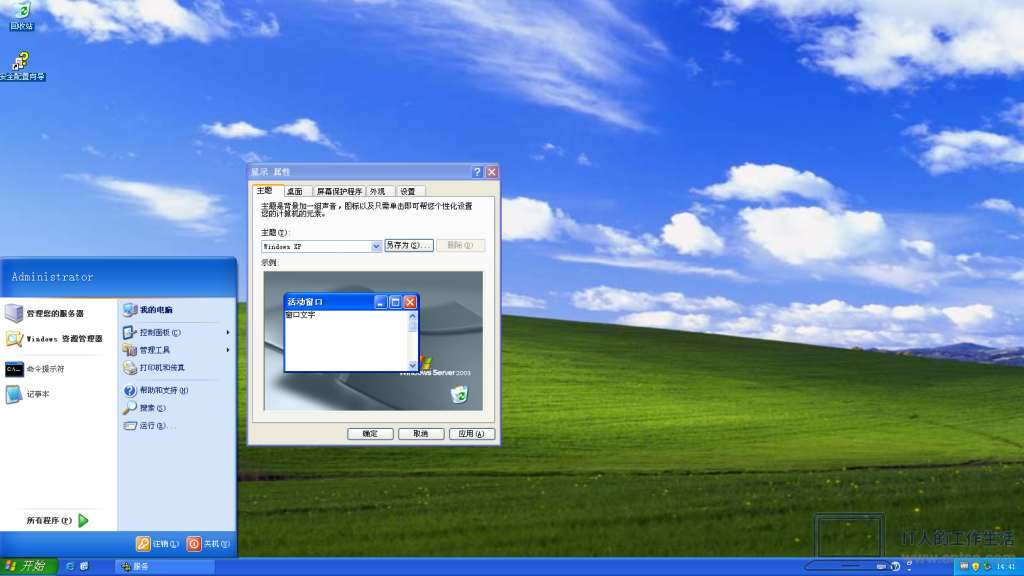
Task: Select the 安全配置向导 desktop shortcut
Action: coord(22,66)
